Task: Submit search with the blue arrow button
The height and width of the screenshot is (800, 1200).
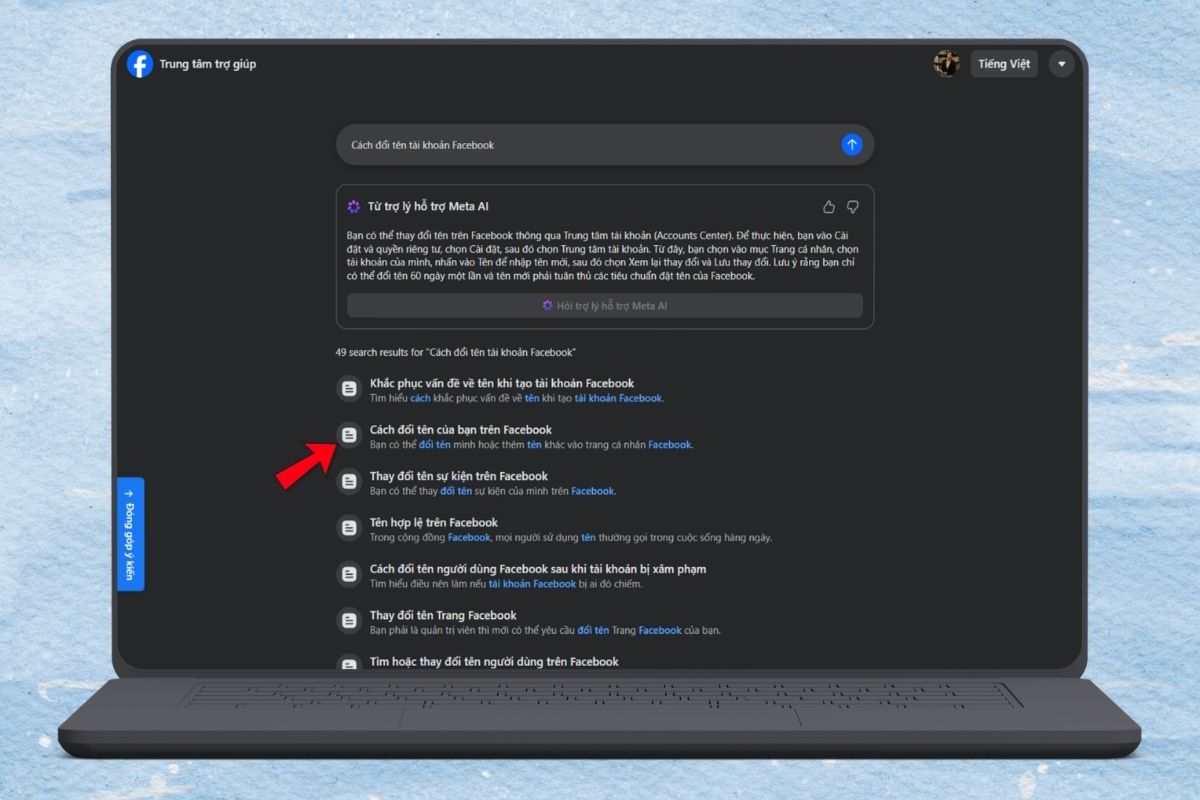Action: (x=851, y=145)
